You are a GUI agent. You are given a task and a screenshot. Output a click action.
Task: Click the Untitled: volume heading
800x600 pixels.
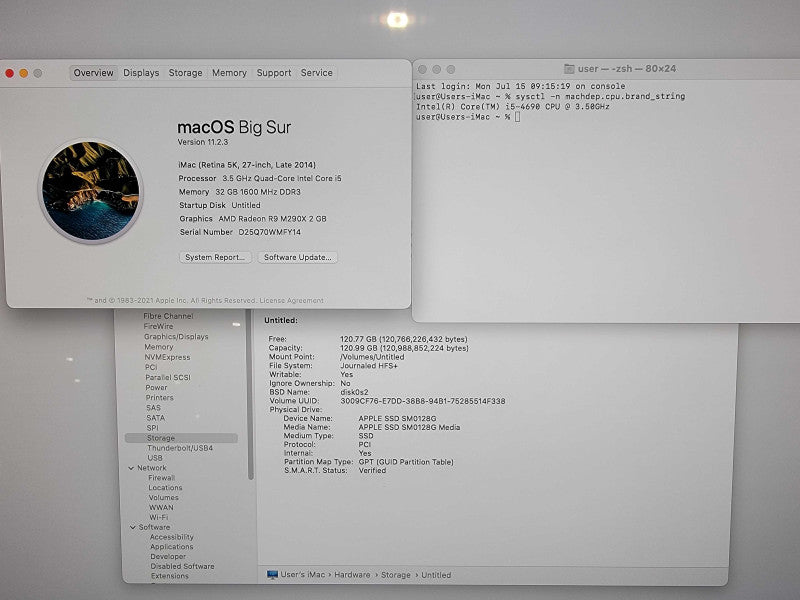(x=281, y=320)
